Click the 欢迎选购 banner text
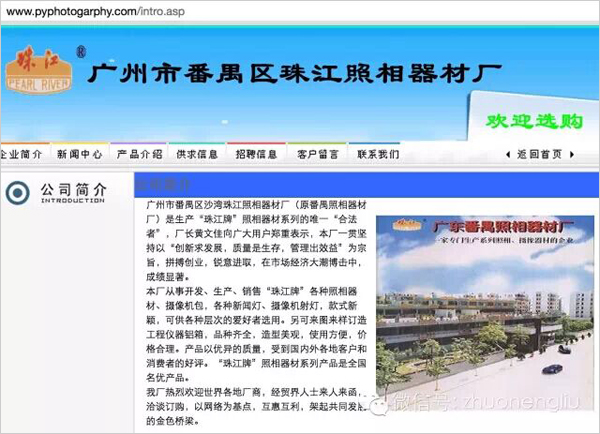 click(x=534, y=121)
